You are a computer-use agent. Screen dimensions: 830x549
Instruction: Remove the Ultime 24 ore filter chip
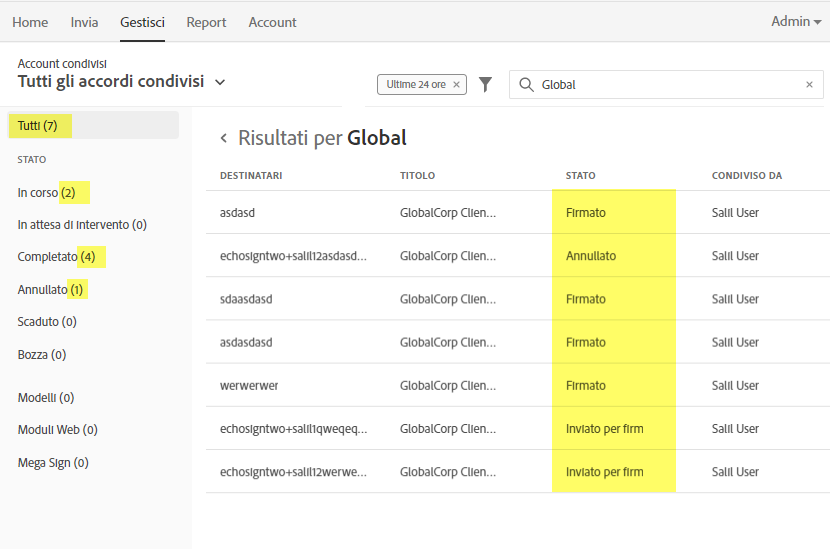point(457,85)
